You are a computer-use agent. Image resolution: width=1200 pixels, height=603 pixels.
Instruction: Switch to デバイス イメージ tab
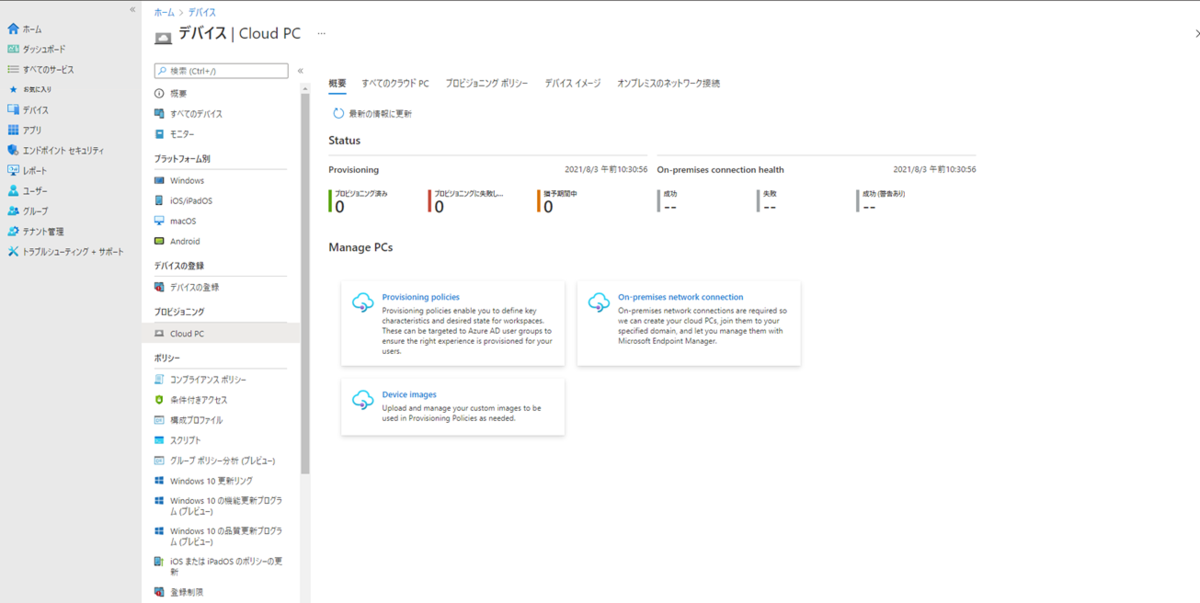(x=572, y=83)
